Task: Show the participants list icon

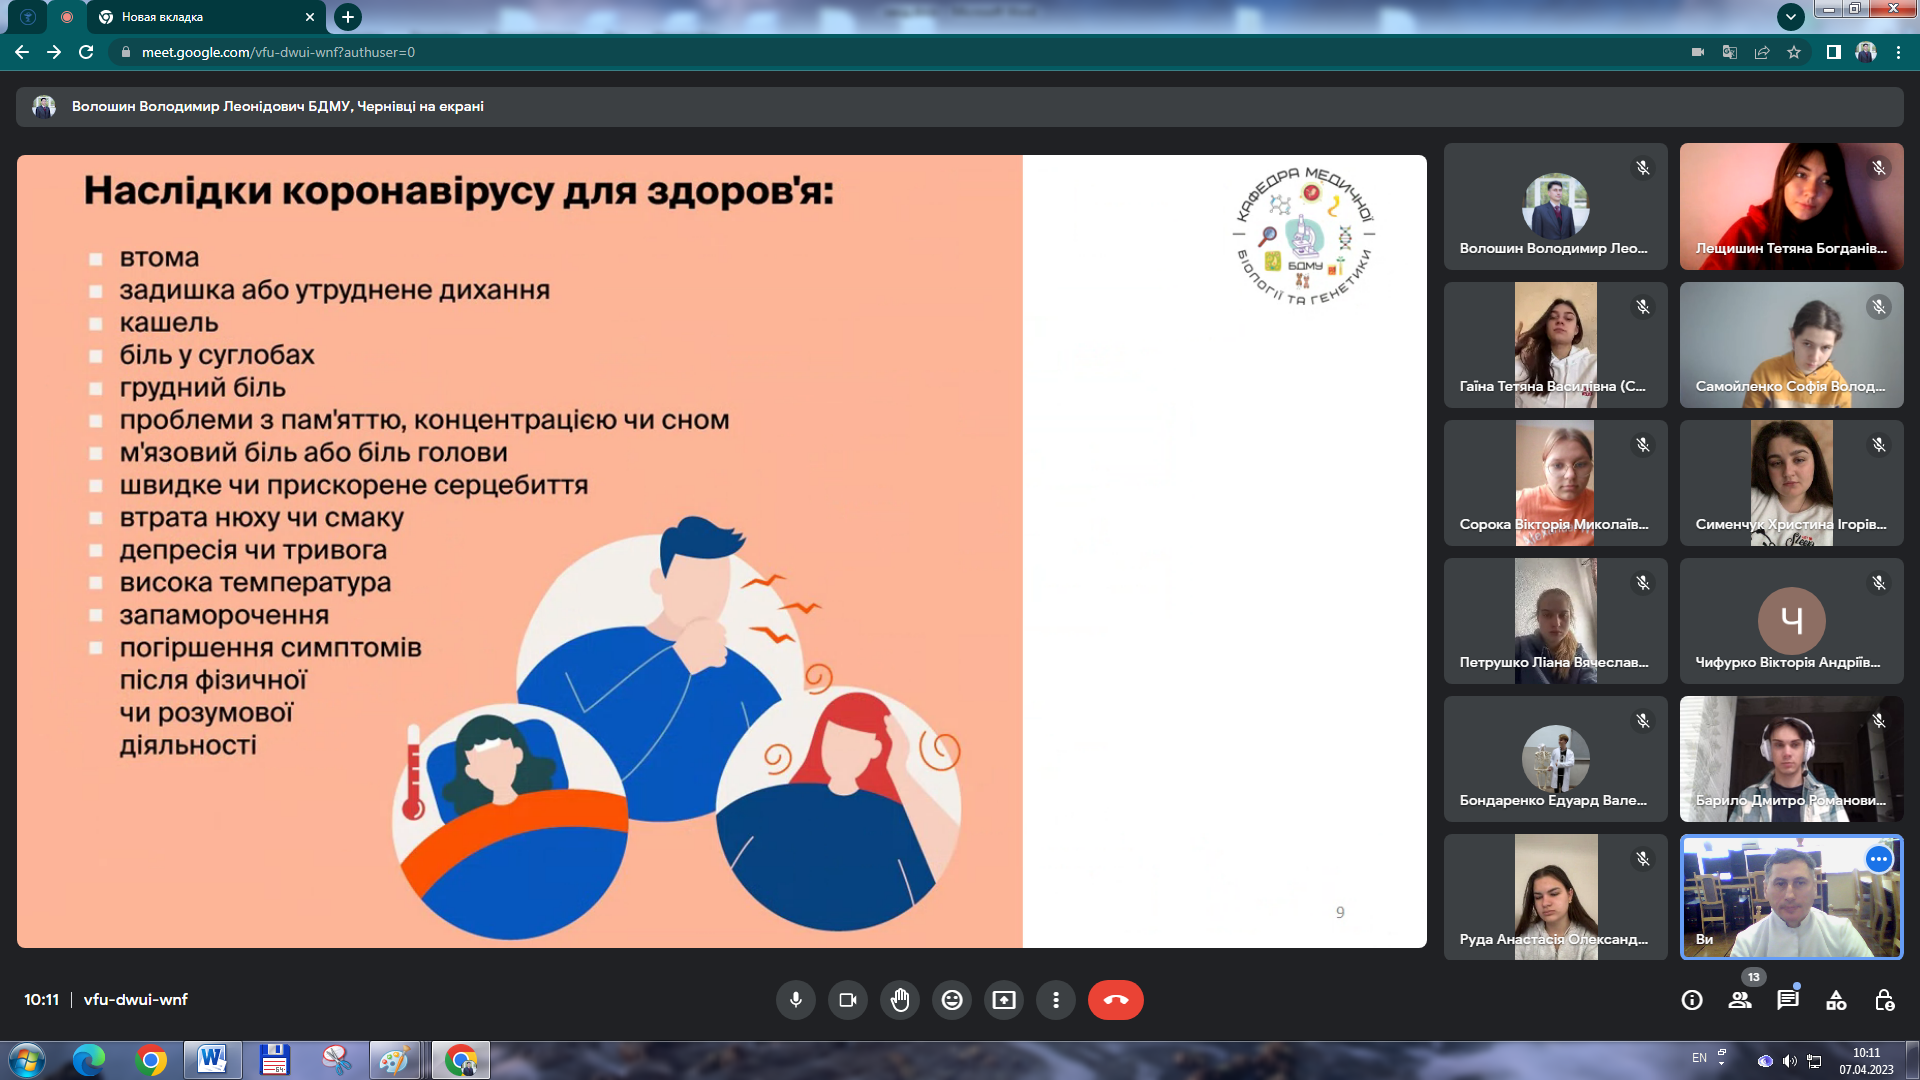Action: point(1740,1000)
